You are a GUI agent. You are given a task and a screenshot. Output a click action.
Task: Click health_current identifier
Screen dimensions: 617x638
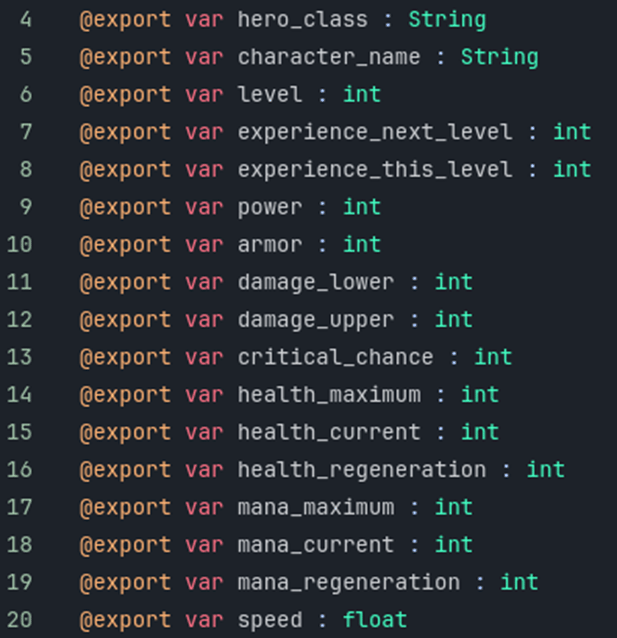(x=329, y=432)
